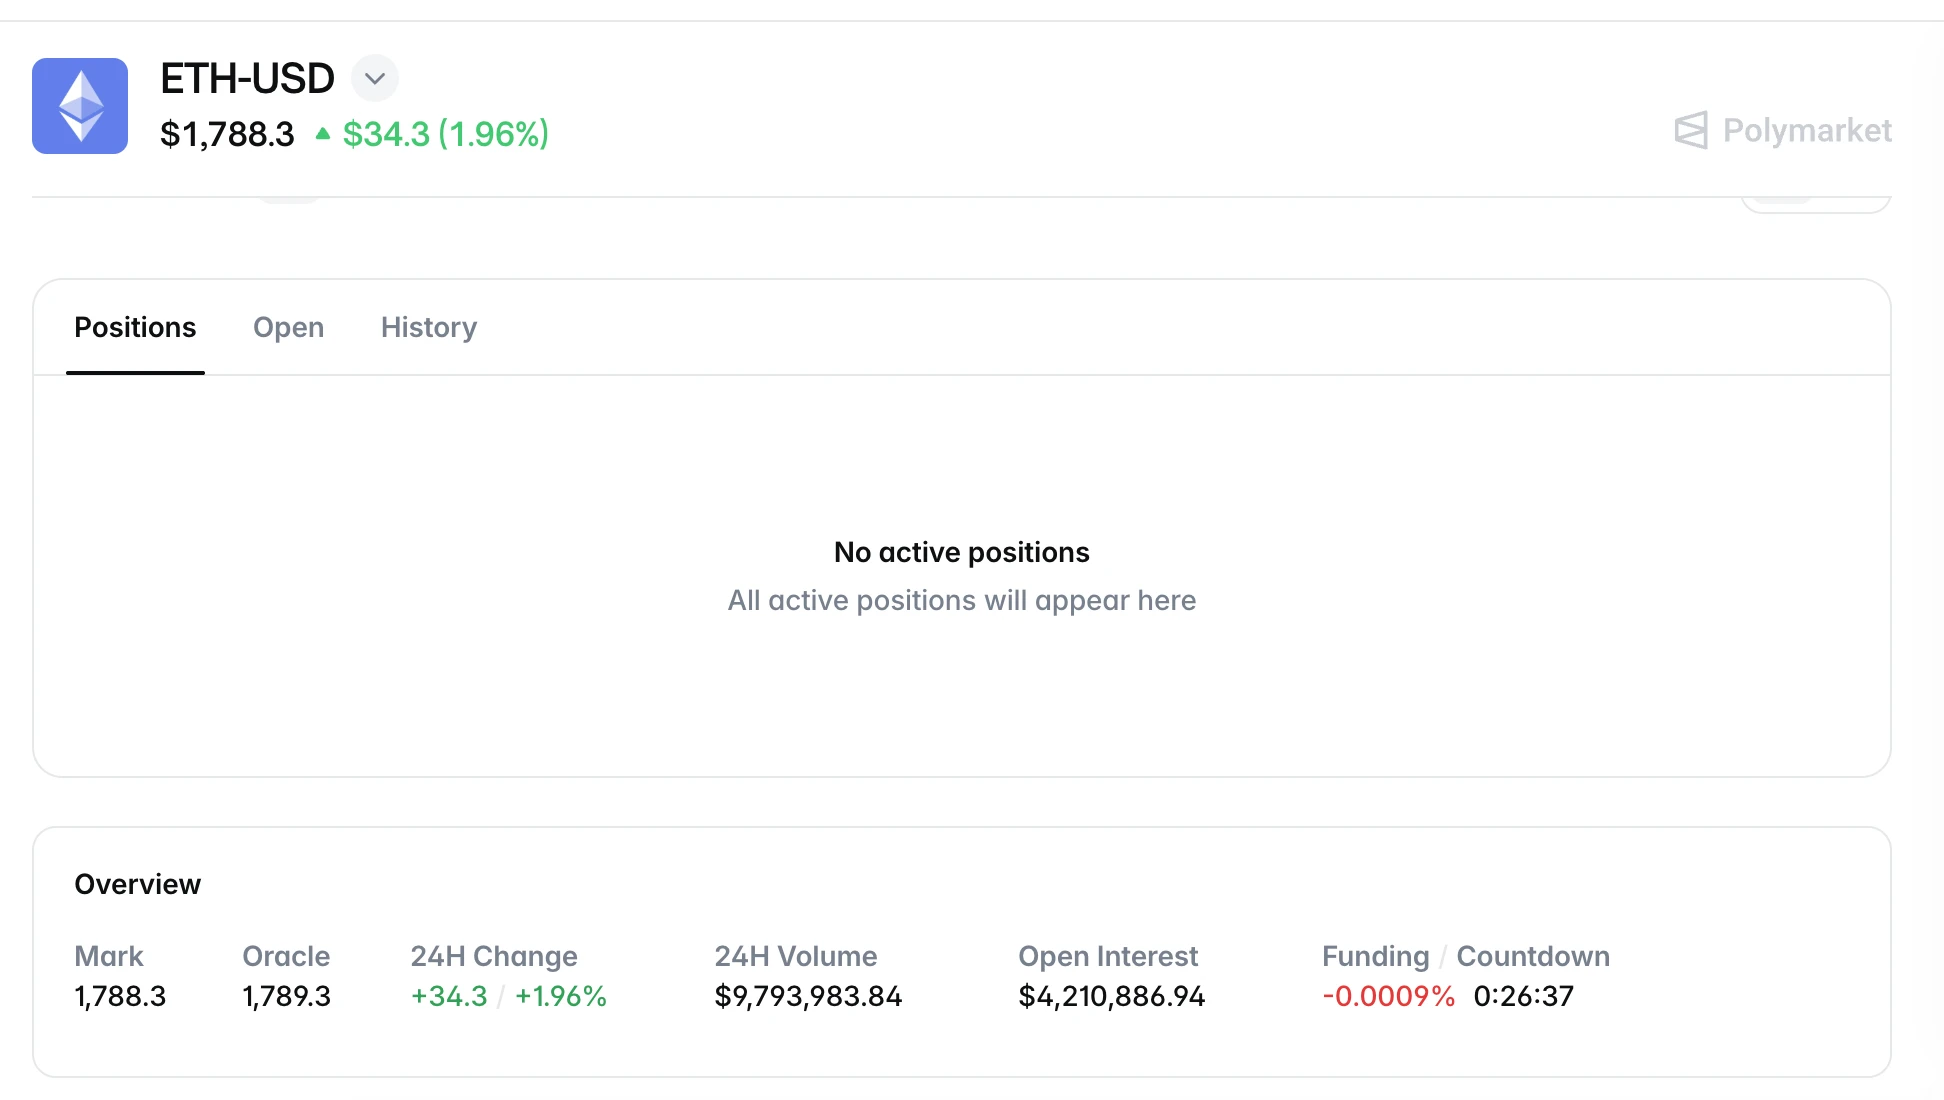
Task: Click the Oracle label
Action: (286, 956)
